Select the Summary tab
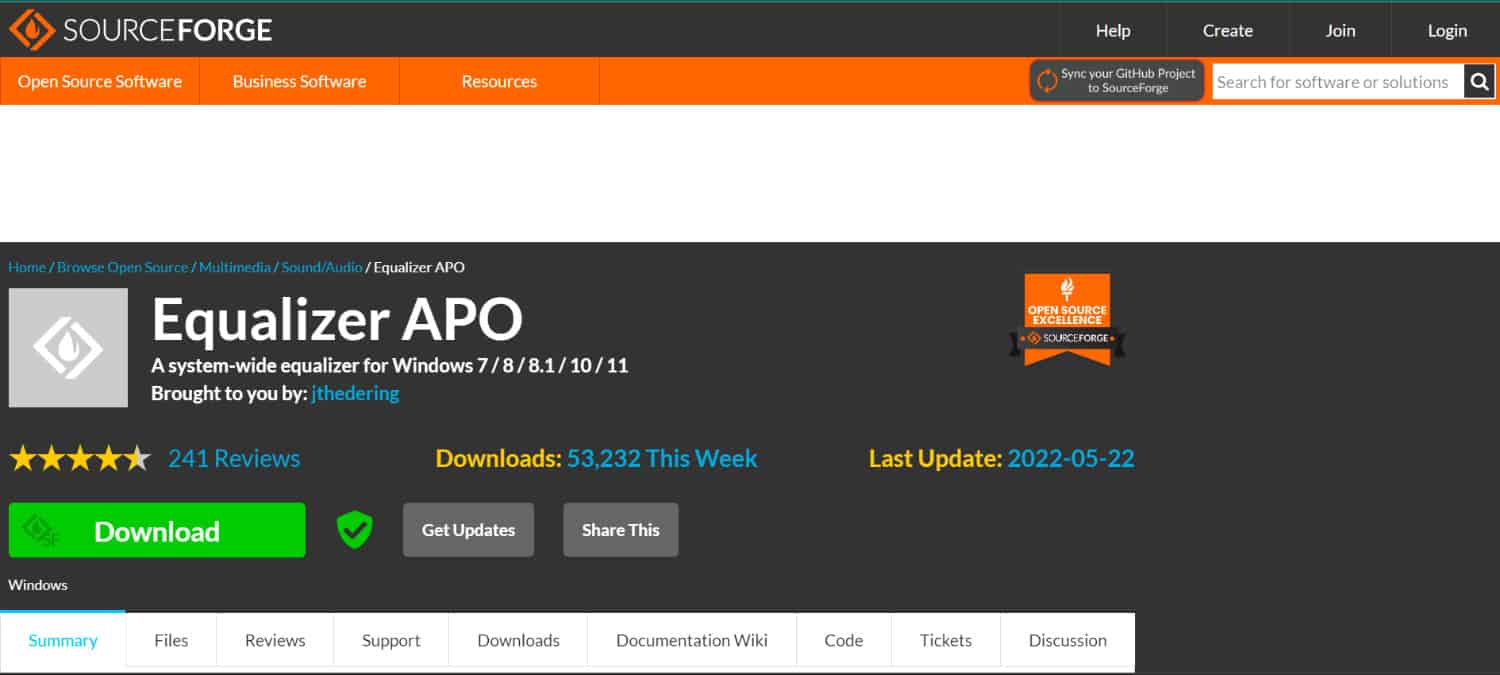This screenshot has width=1500, height=675. 63,640
